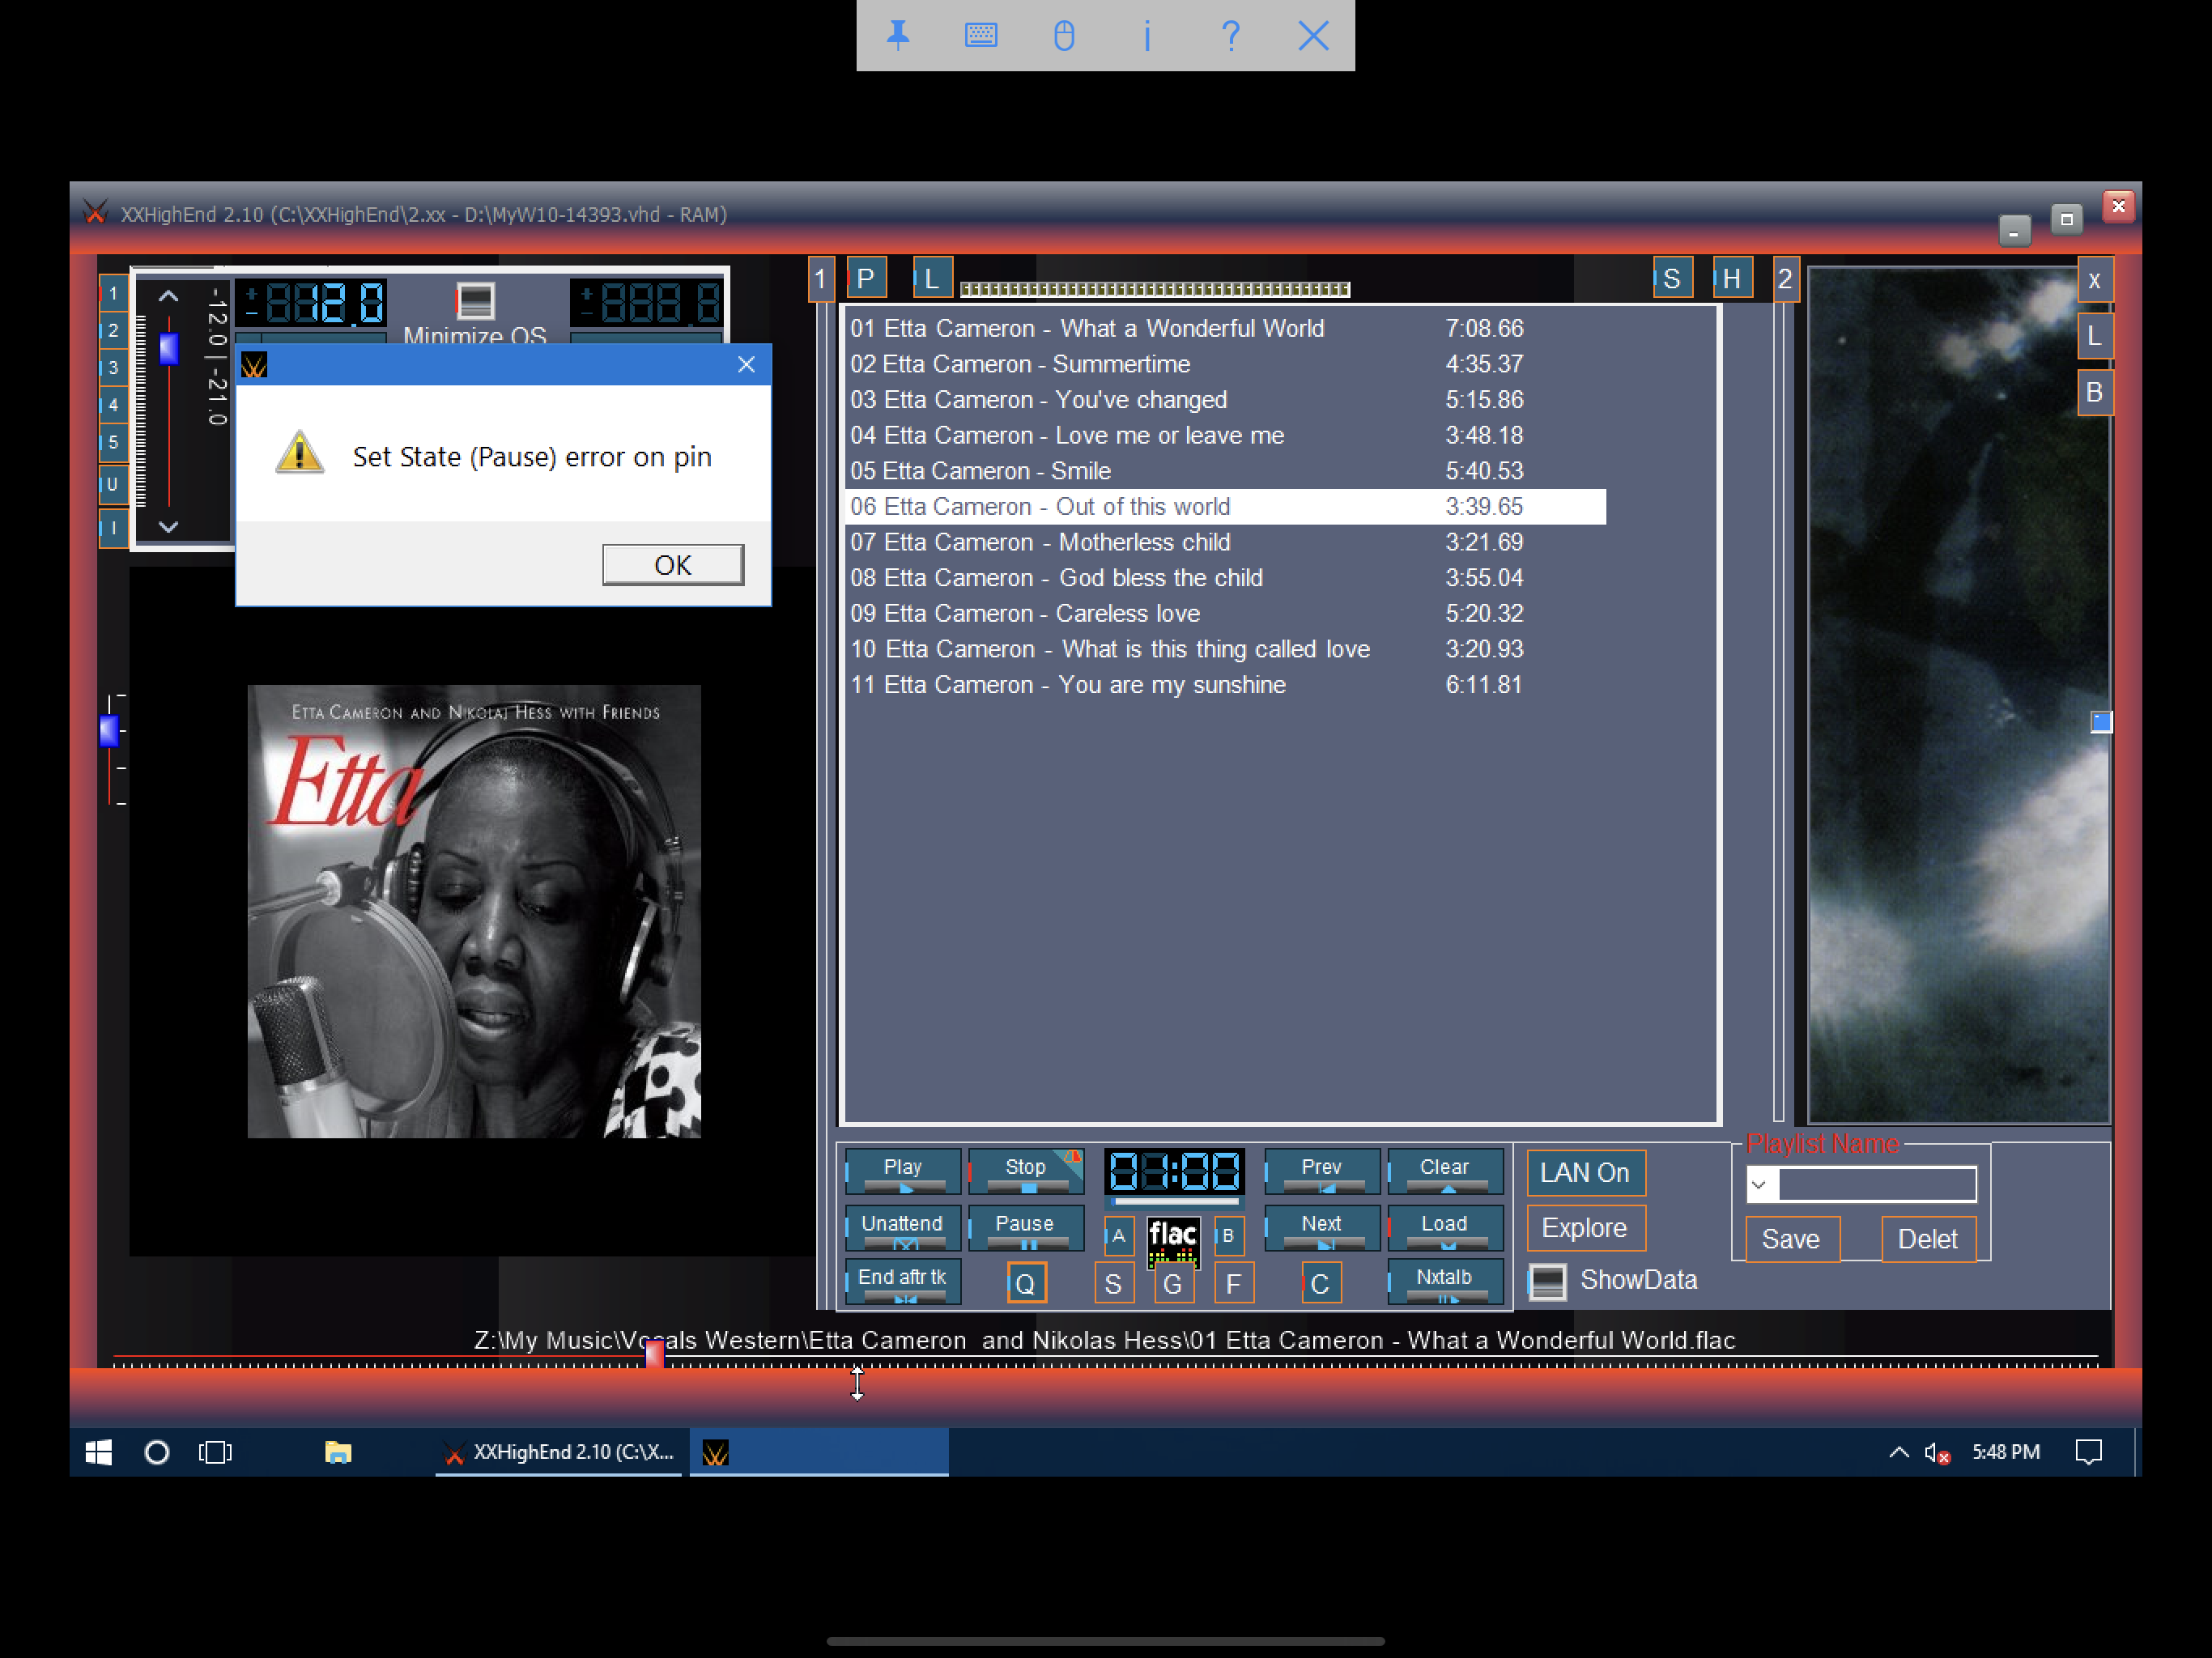Click the Delet playlist button
The image size is (2212, 1658).
click(x=1927, y=1240)
